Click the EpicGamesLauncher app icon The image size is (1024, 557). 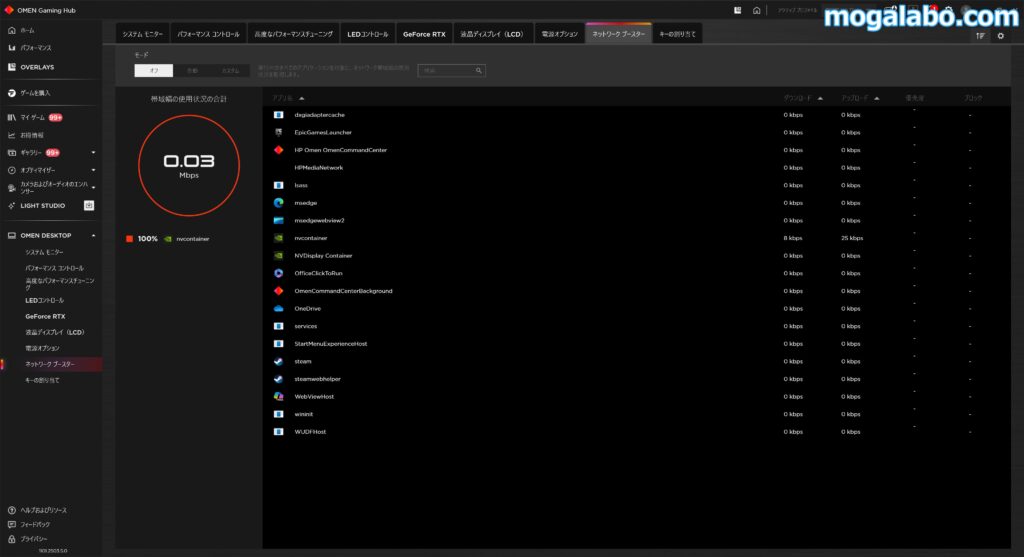click(x=278, y=133)
